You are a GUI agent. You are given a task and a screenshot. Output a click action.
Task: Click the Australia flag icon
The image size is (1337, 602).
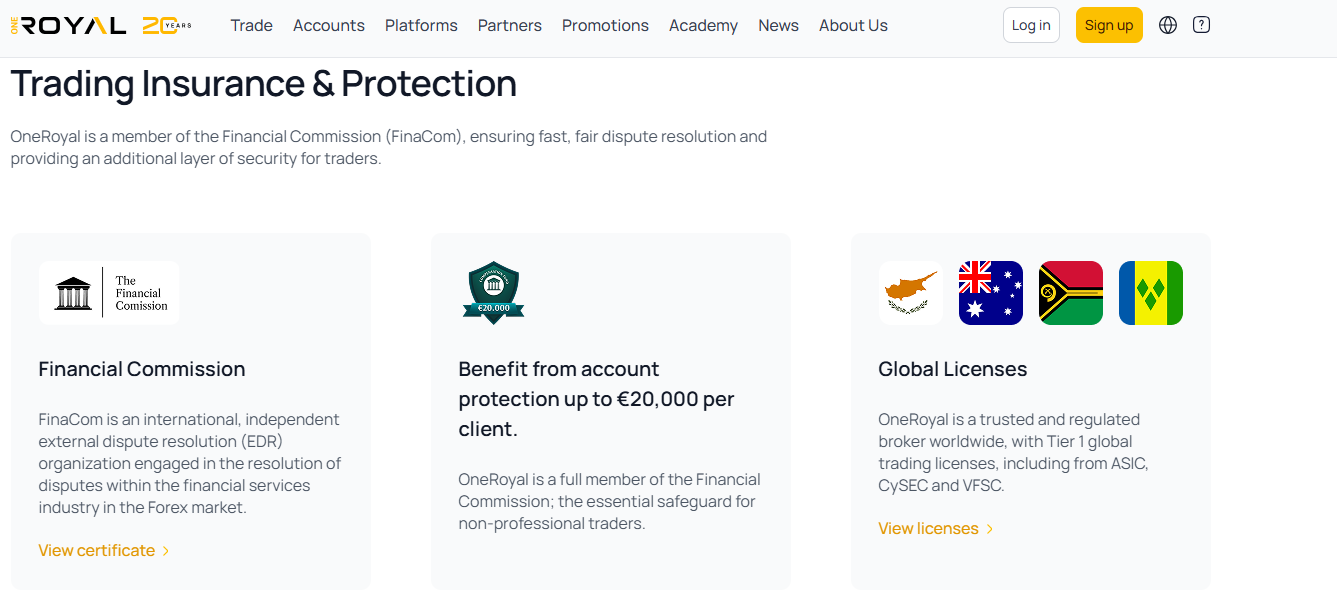990,293
